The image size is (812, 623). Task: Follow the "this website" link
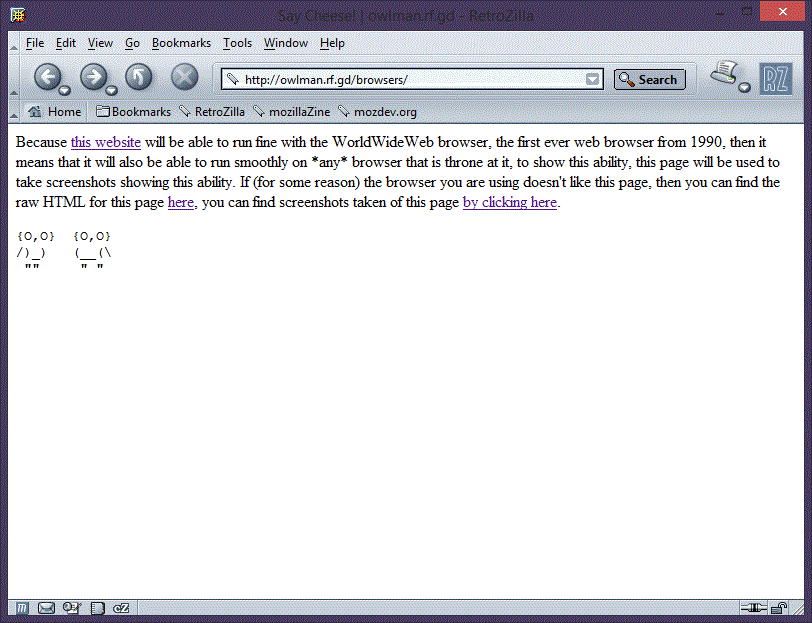[105, 142]
